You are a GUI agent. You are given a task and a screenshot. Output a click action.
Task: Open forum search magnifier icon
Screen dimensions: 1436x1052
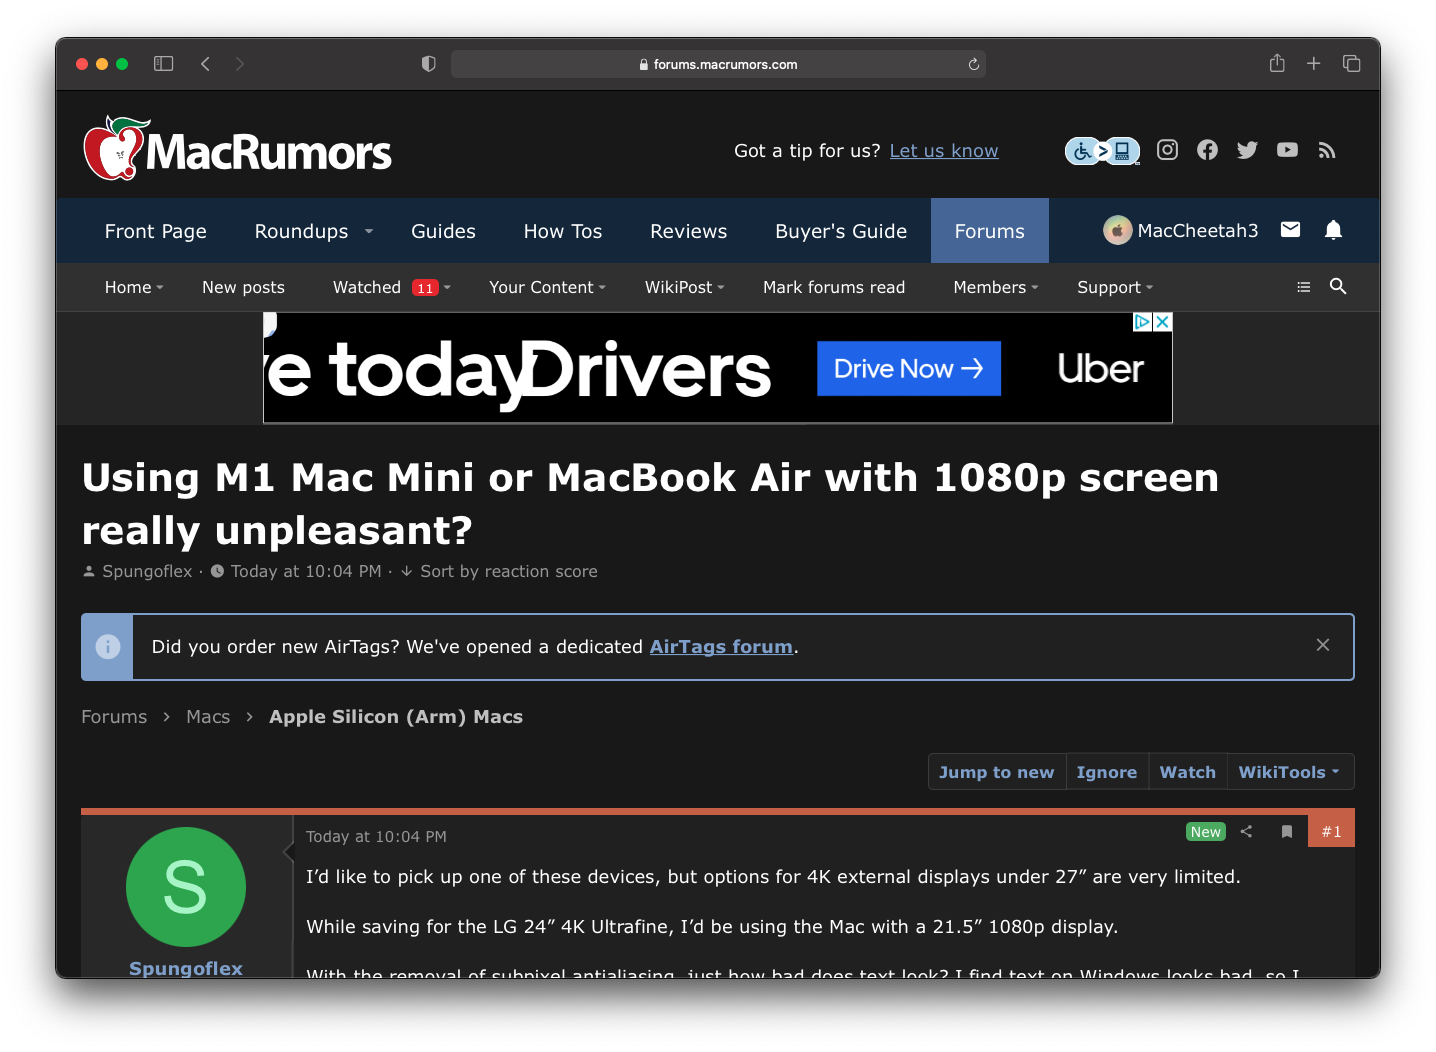pos(1338,287)
